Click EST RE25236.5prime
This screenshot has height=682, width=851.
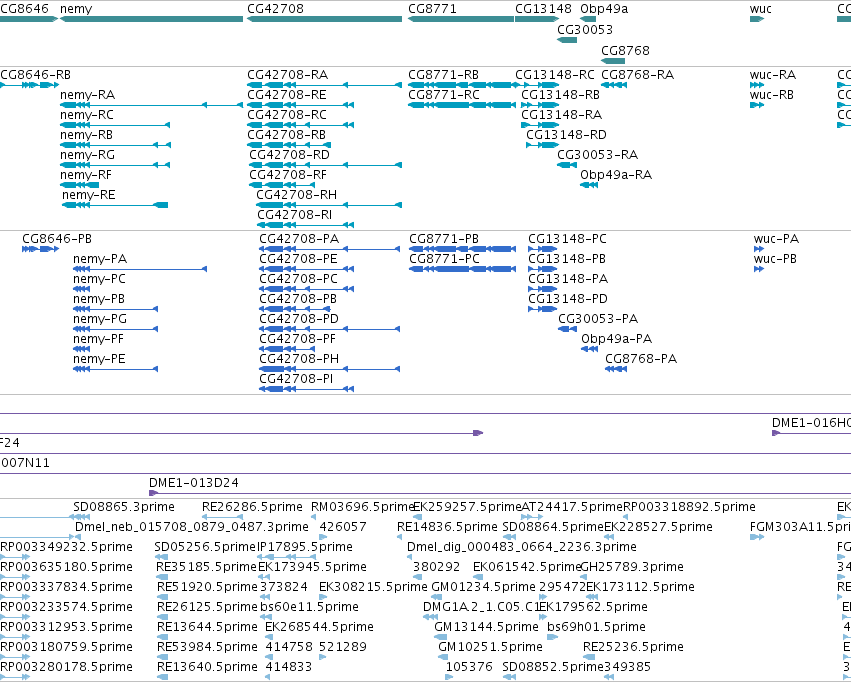[633, 647]
